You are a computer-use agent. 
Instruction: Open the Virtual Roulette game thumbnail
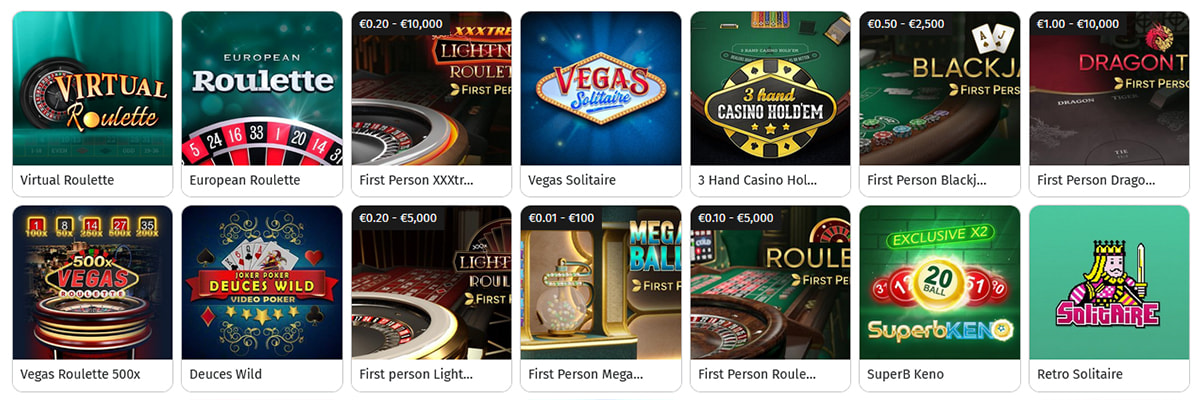[x=92, y=88]
